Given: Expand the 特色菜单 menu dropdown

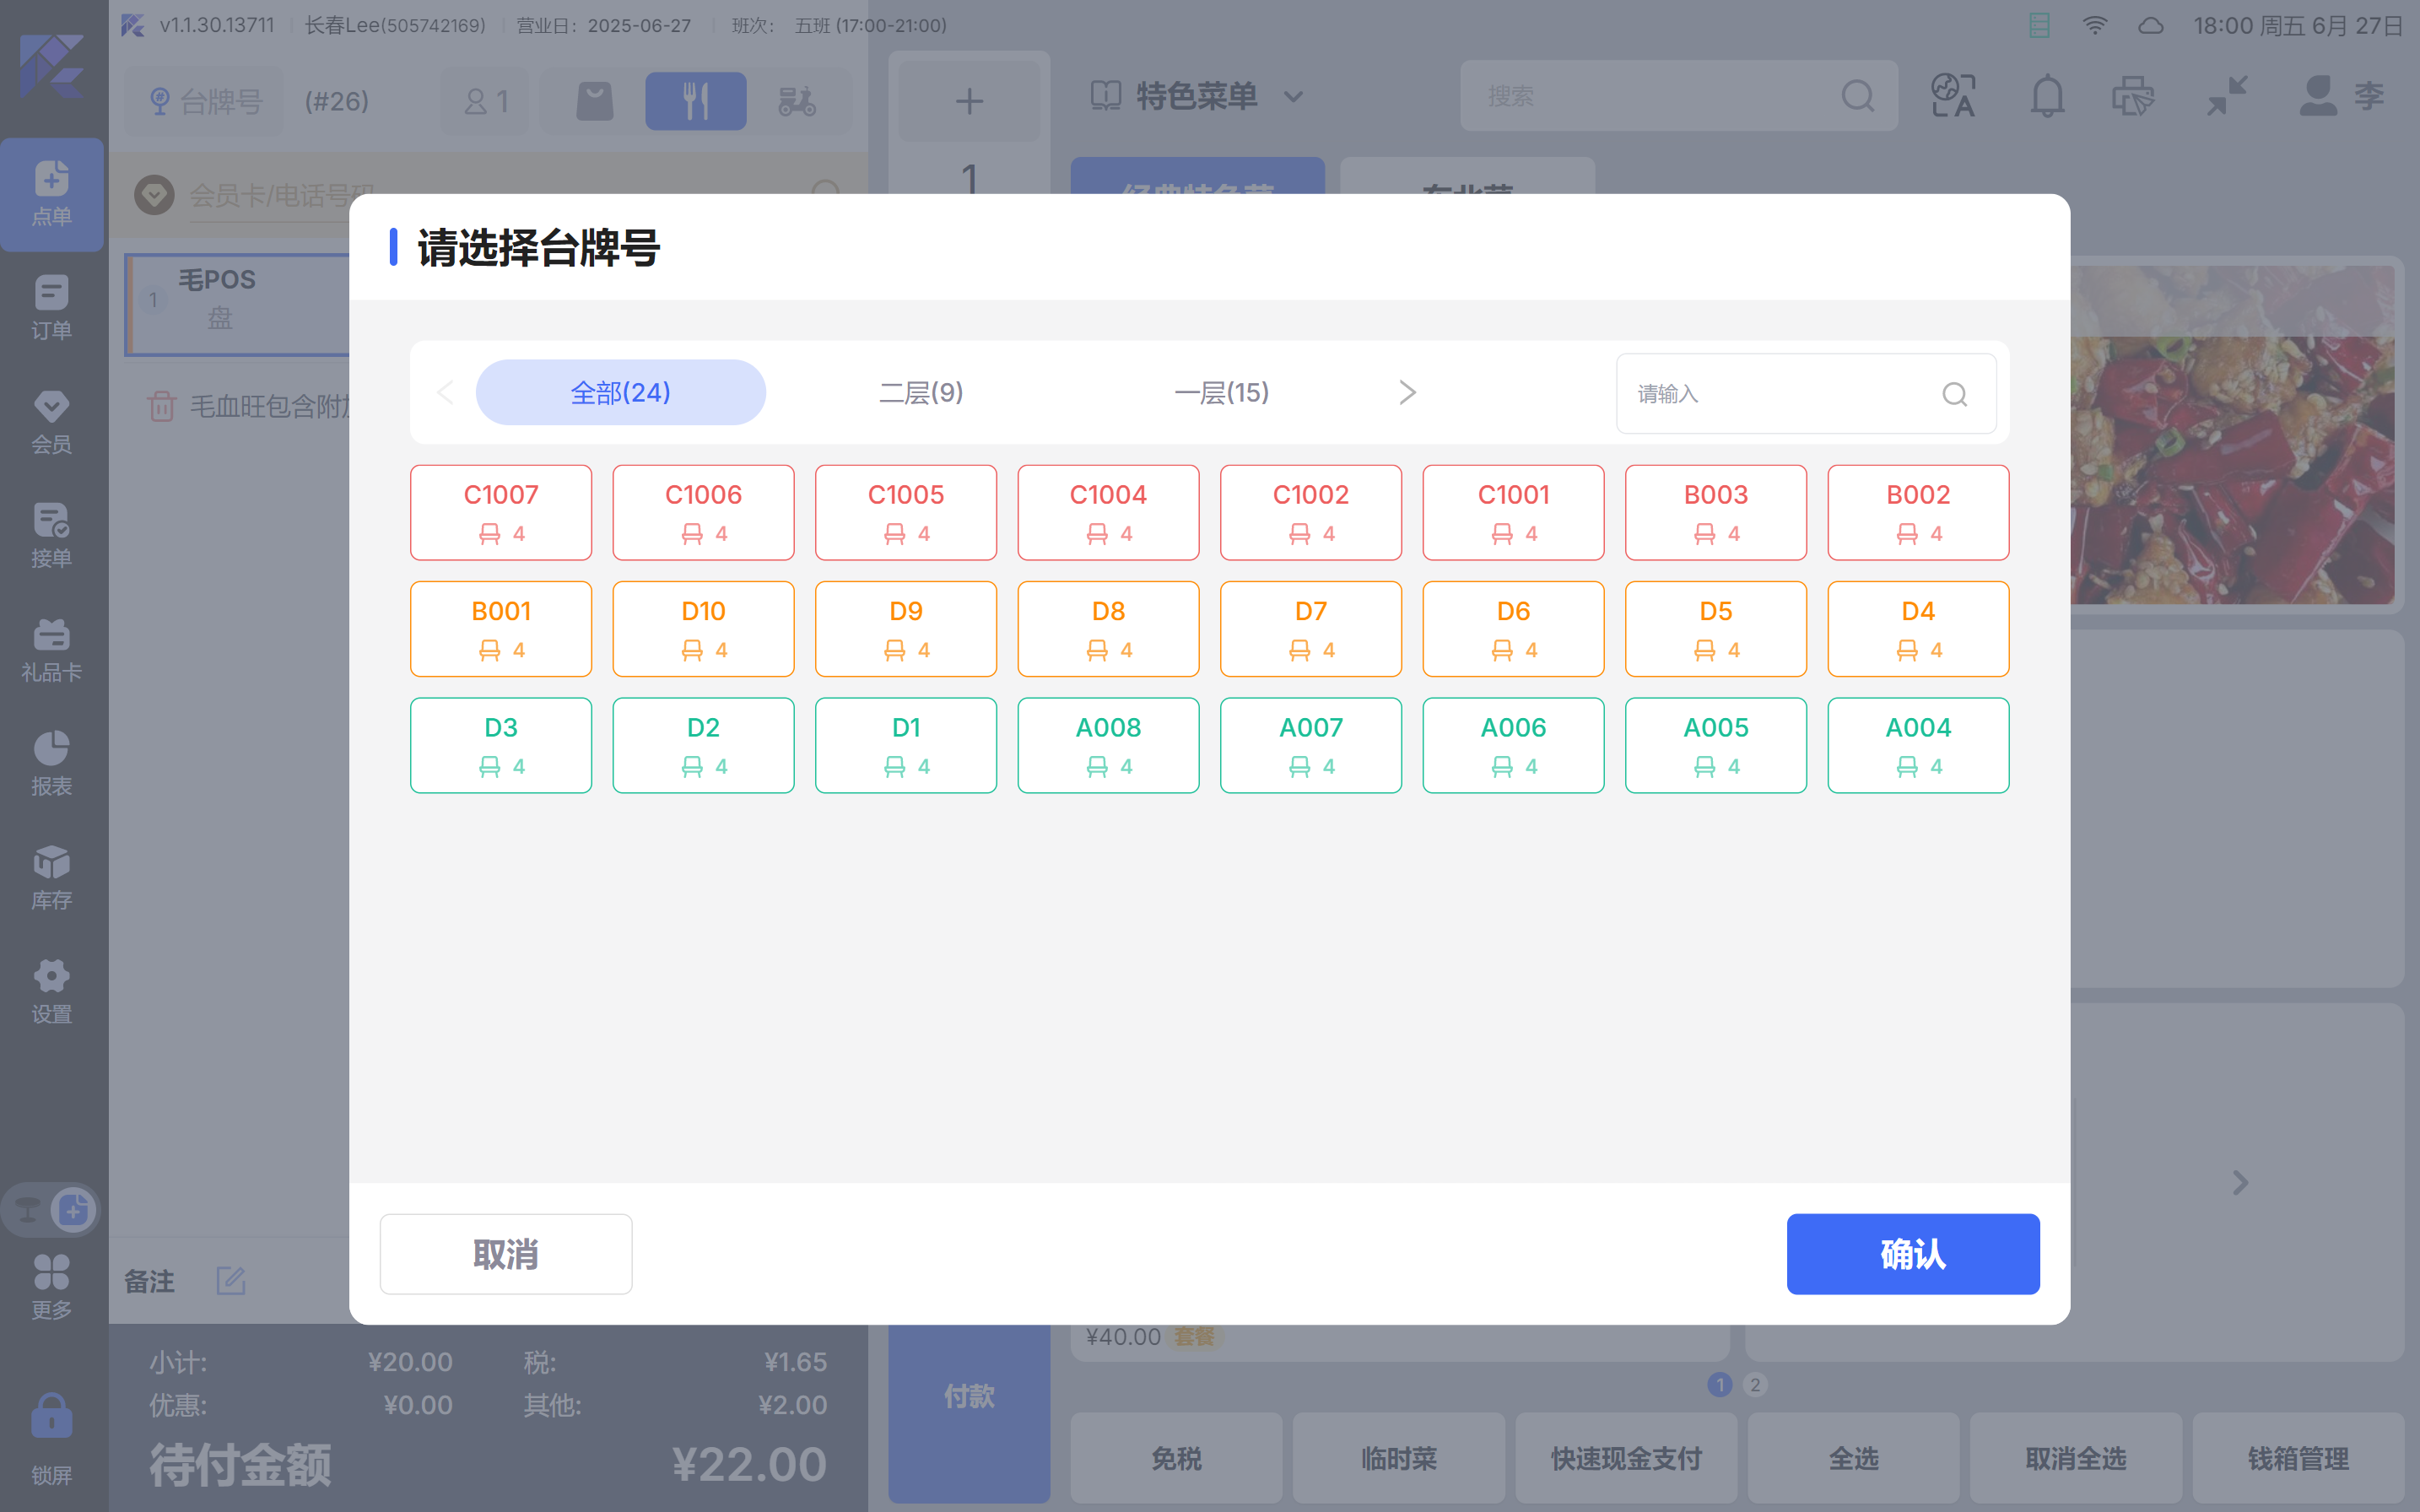Looking at the screenshot, I should (1294, 97).
